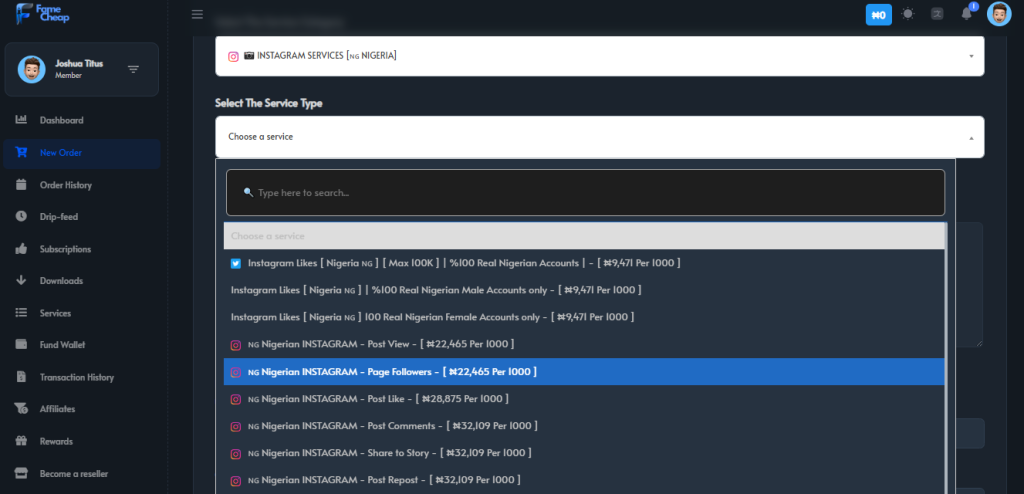This screenshot has height=494, width=1024.
Task: Open Transaction History link in sidebar
Action: tap(77, 378)
